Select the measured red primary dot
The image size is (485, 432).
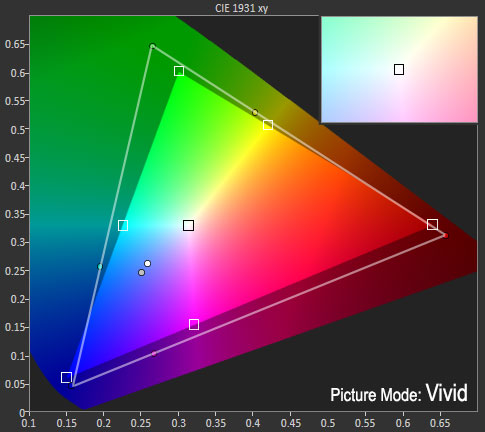pos(446,236)
